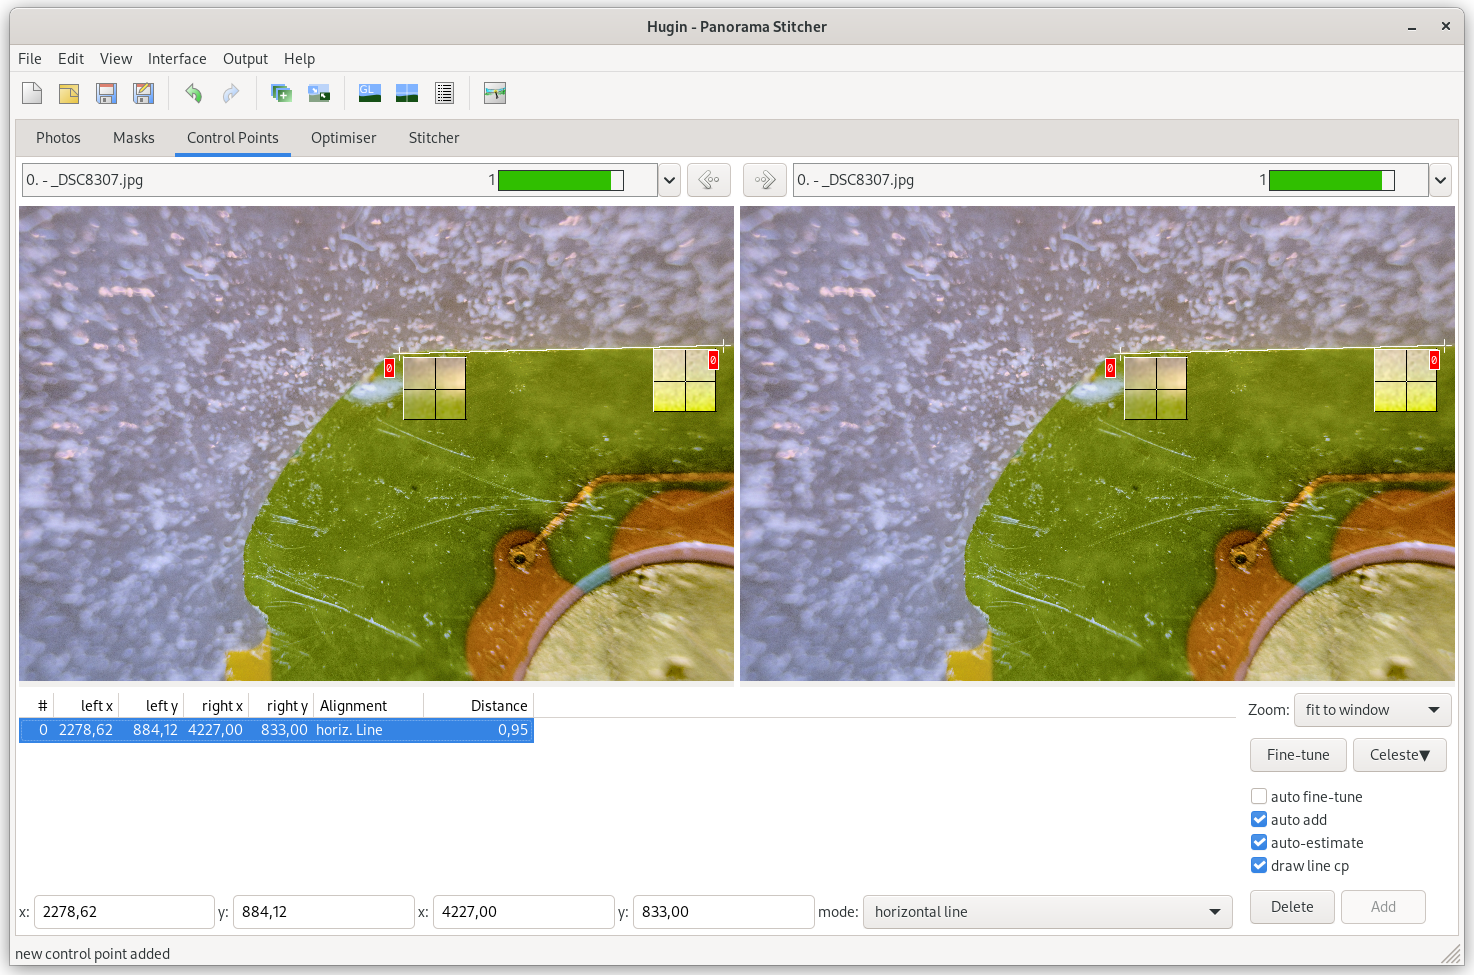Click the Delete button
Viewport: 1474px width, 975px height.
[1292, 907]
